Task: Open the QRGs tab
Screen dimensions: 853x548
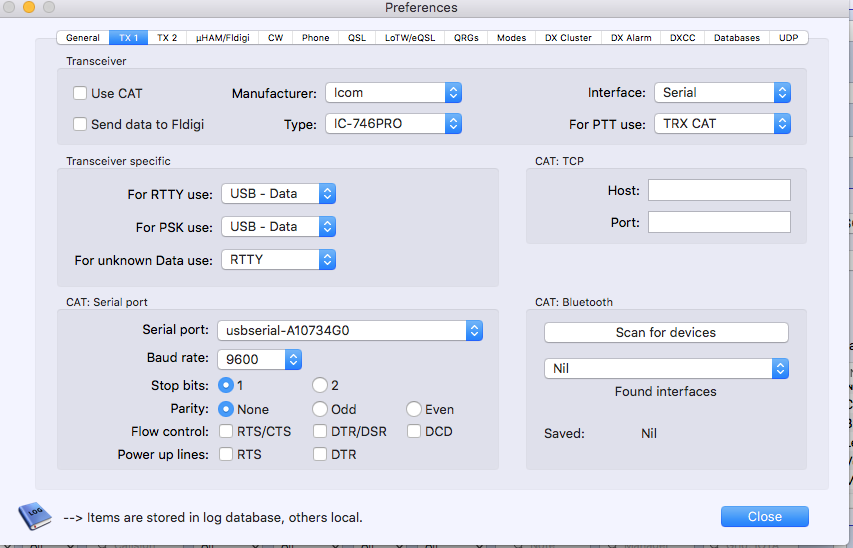Action: tap(466, 38)
